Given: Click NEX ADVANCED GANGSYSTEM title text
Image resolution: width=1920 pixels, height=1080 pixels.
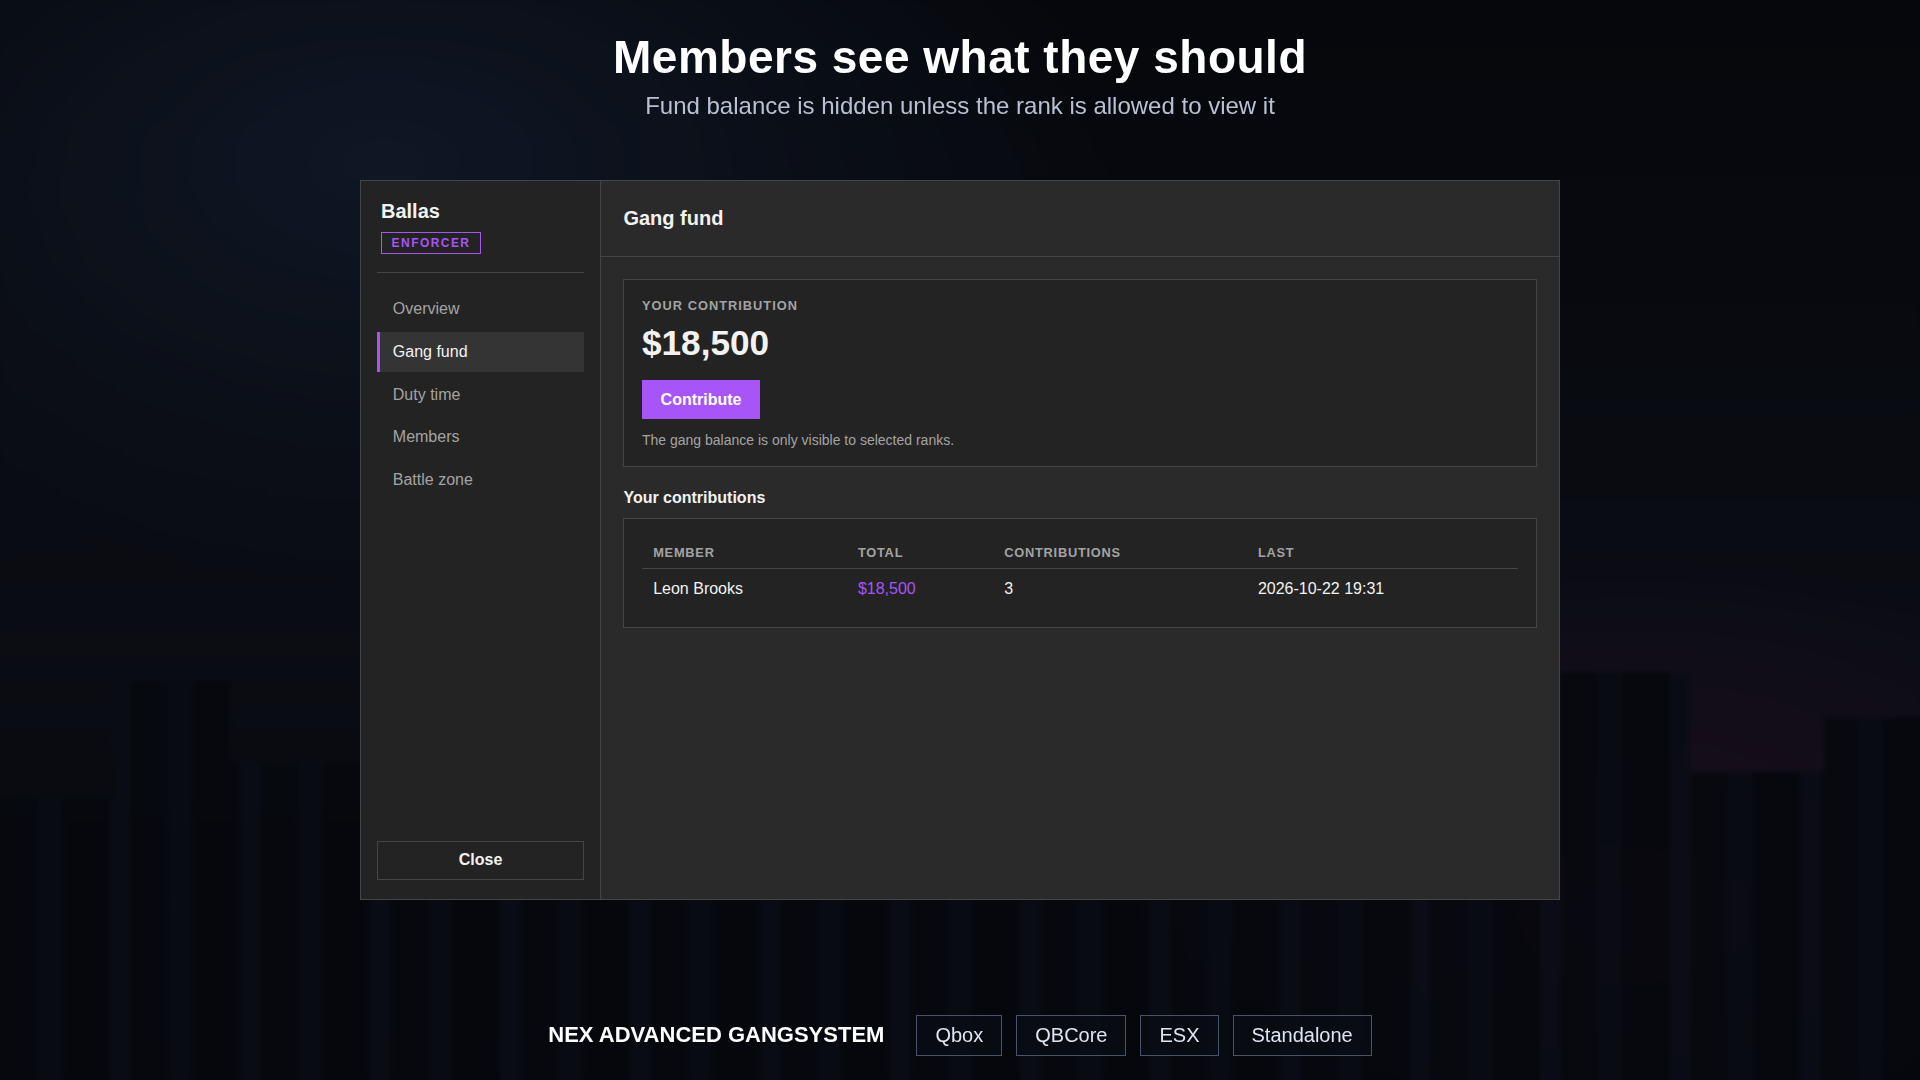Looking at the screenshot, I should [x=716, y=1036].
